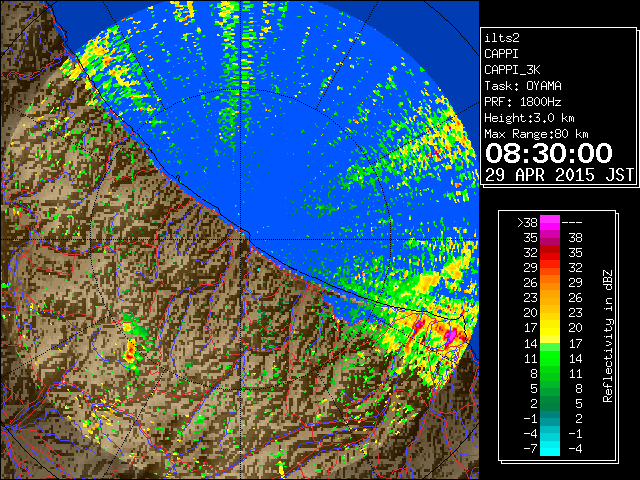Image resolution: width=640 pixels, height=480 pixels.
Task: Click the 'Max Range:80 km' line
Action: (x=536, y=134)
